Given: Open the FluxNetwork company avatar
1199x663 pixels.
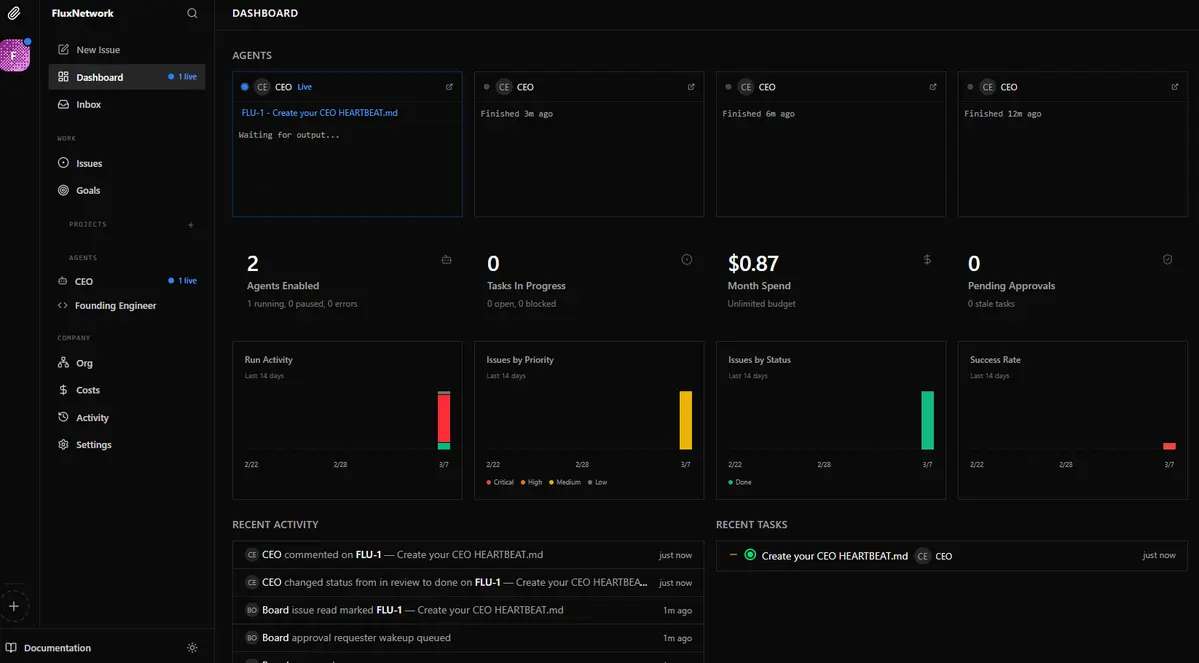Looking at the screenshot, I should [14, 56].
